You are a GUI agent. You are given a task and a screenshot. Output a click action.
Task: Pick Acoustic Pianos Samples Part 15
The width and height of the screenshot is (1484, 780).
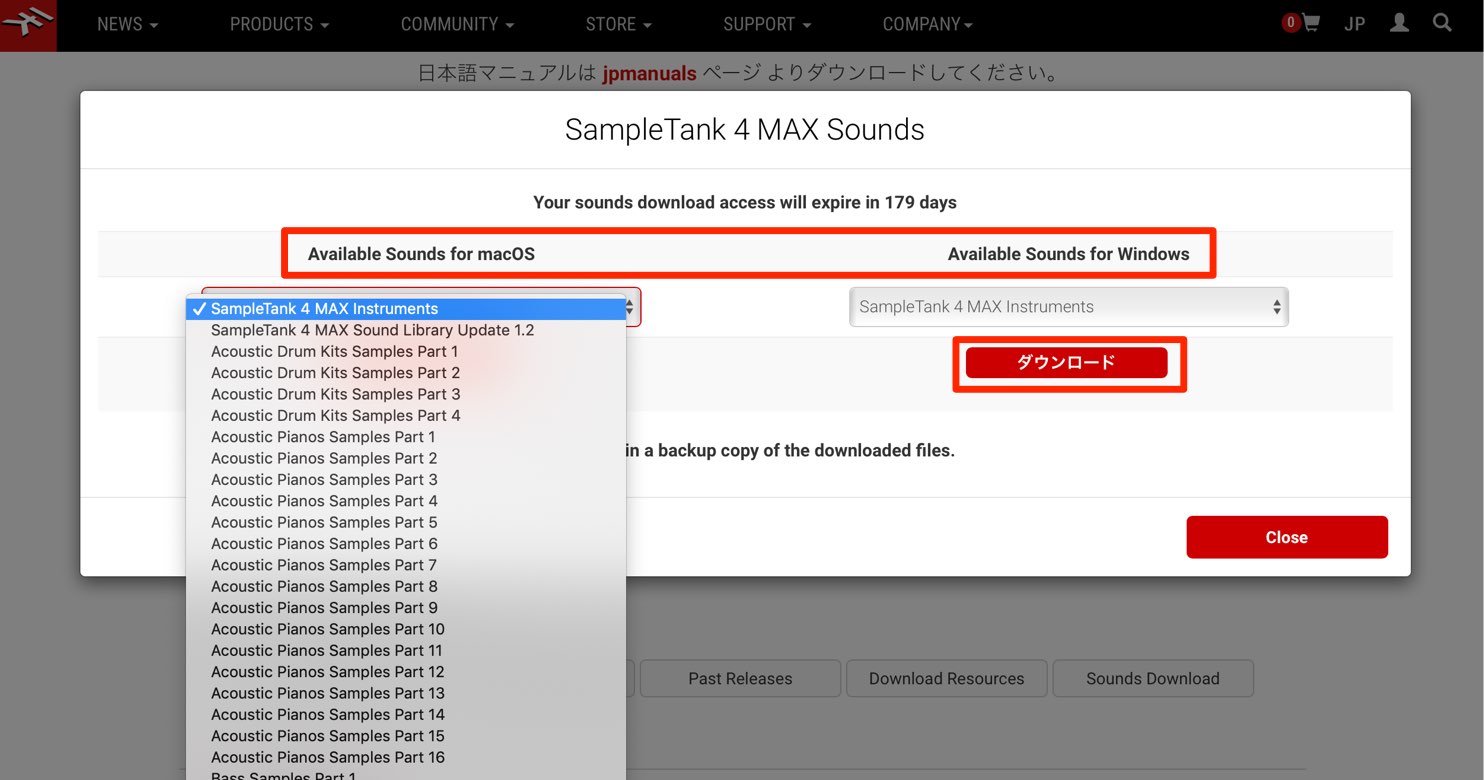[406, 736]
